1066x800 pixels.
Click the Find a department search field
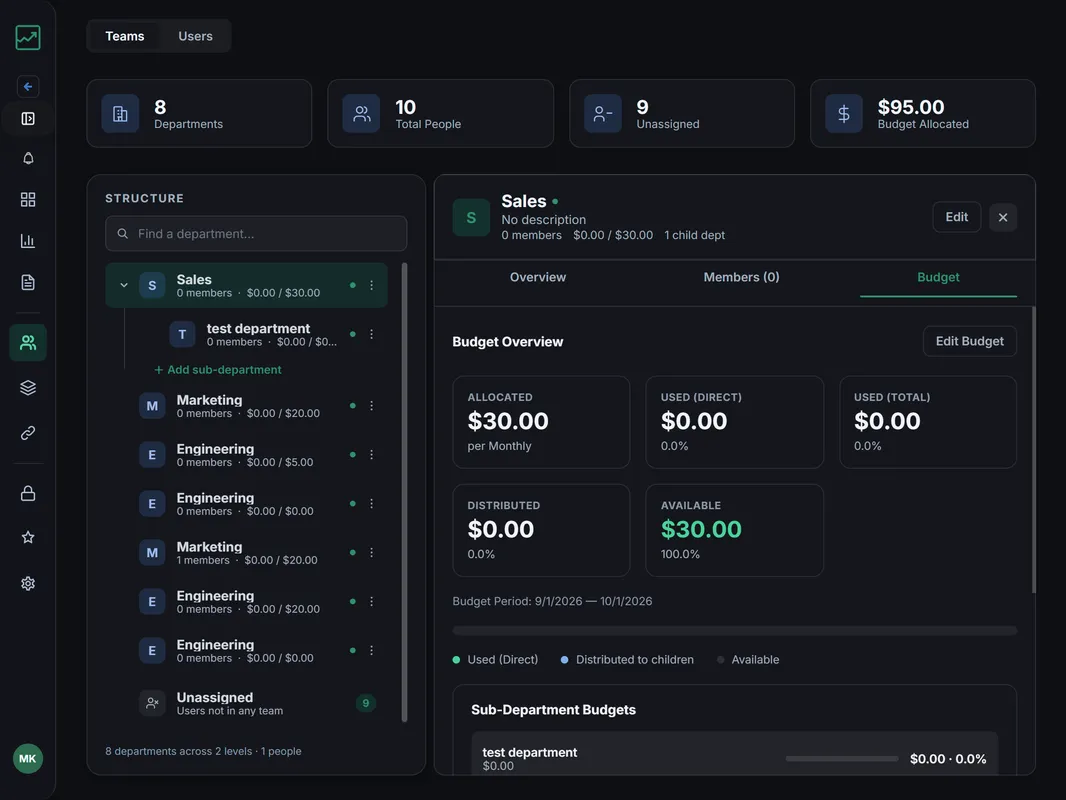[x=256, y=234]
